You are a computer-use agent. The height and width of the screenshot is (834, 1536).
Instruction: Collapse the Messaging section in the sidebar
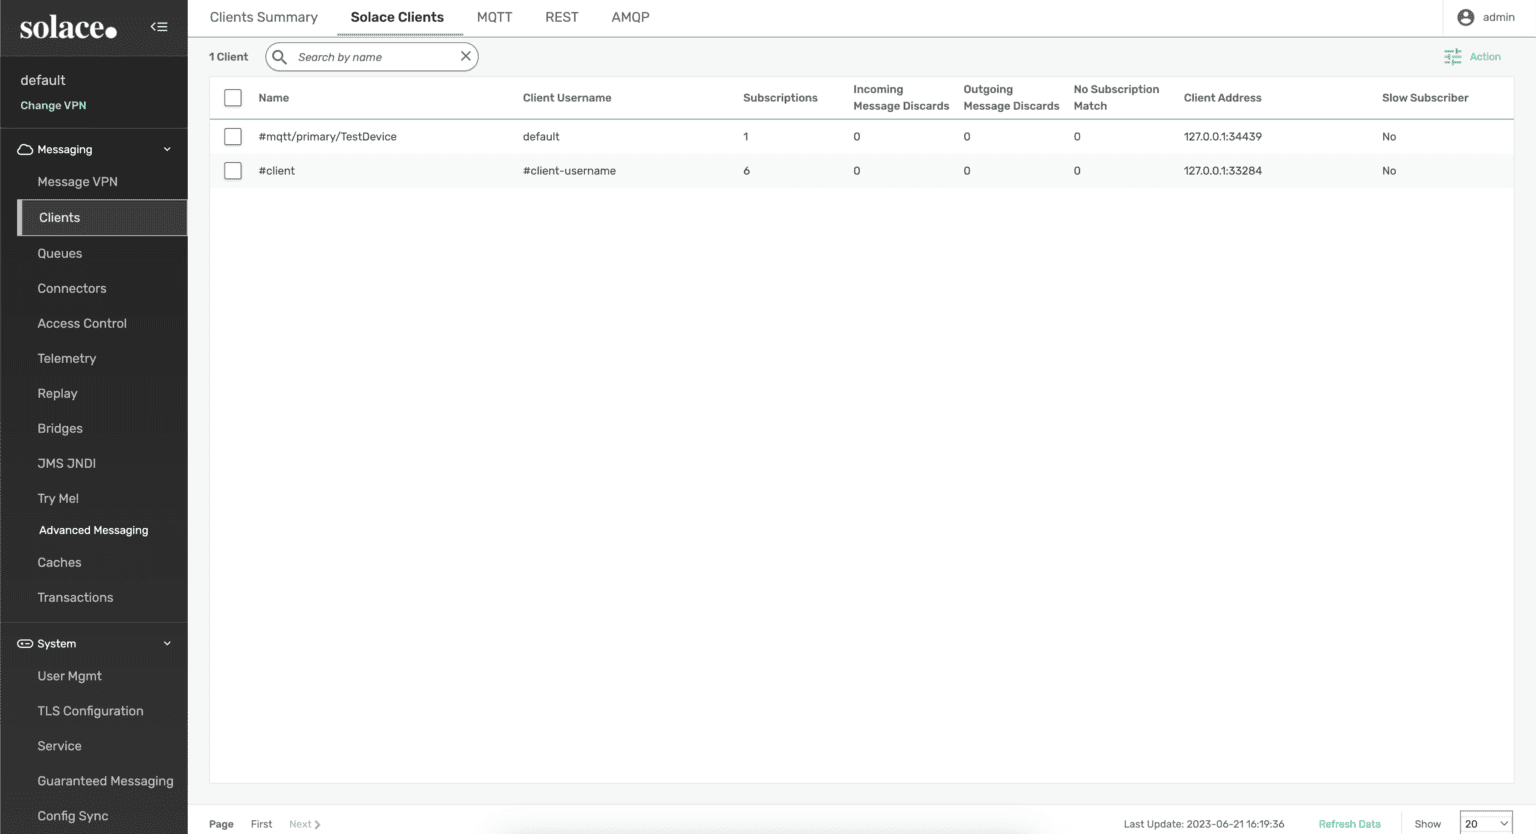(167, 148)
